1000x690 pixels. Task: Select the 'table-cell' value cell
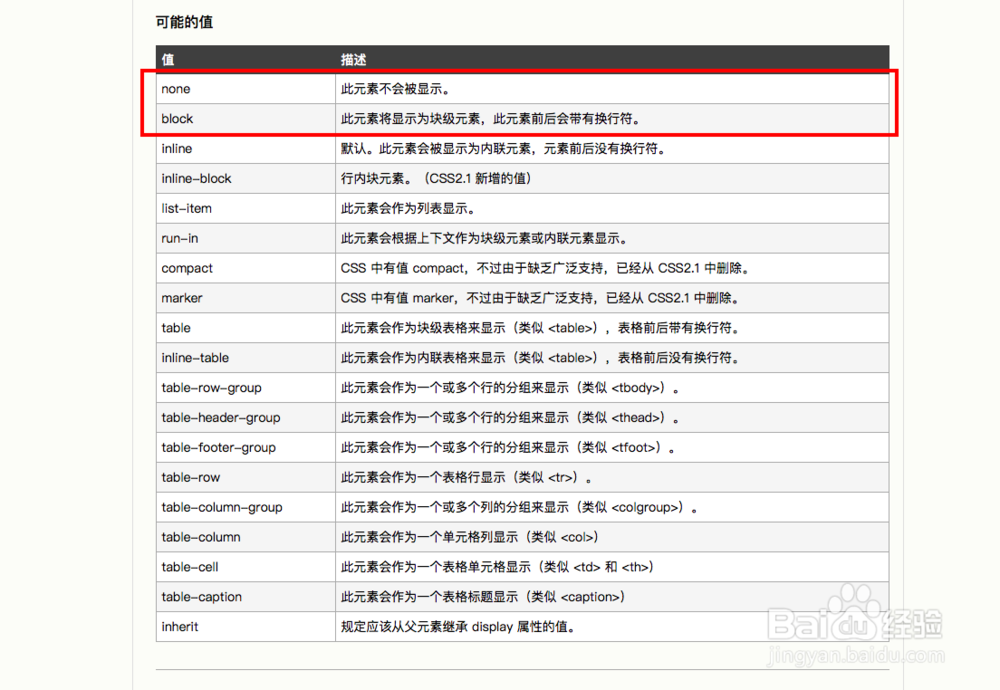[x=246, y=568]
